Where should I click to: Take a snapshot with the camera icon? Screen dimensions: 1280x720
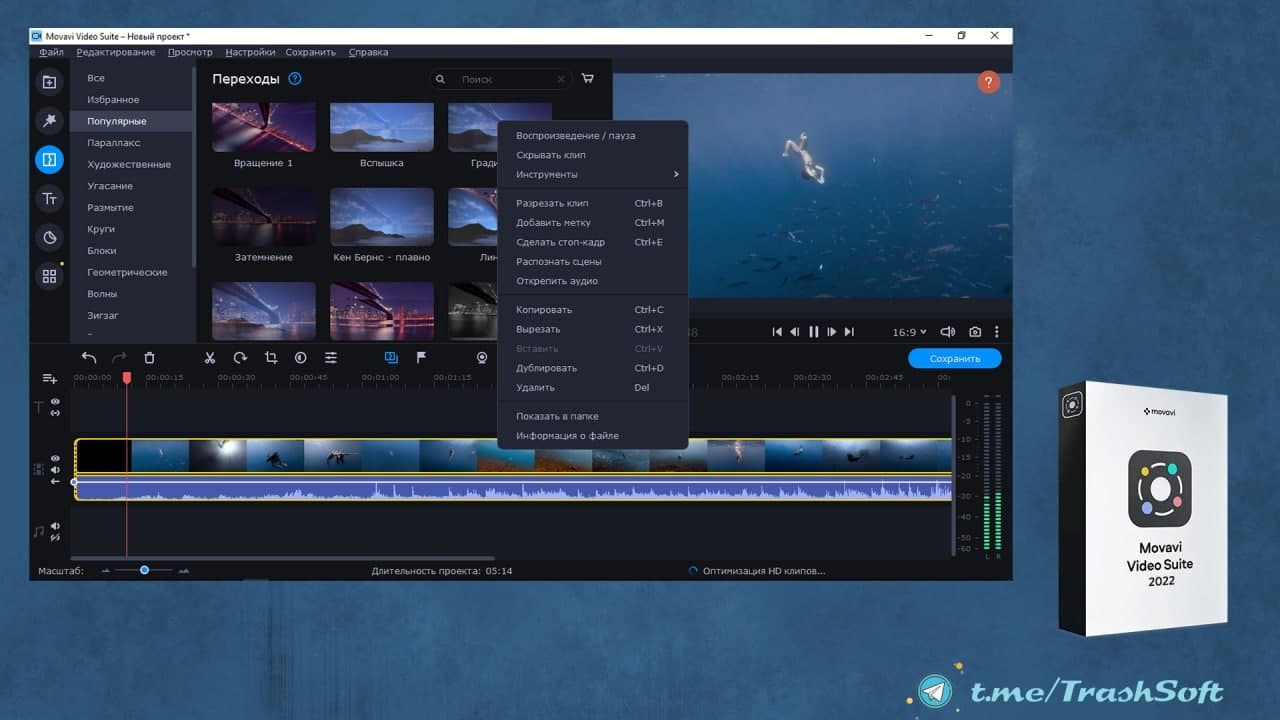(x=974, y=332)
